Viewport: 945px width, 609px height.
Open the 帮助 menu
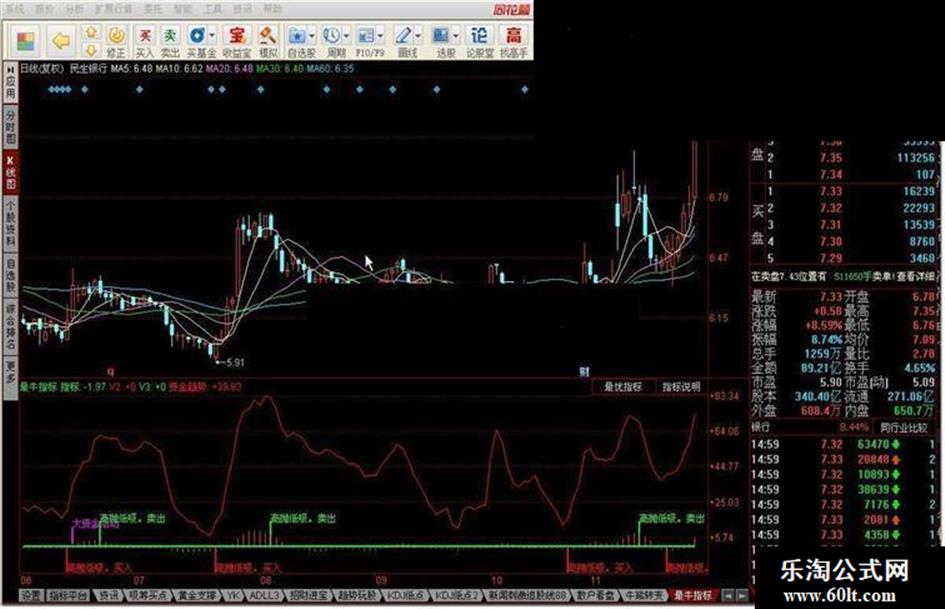point(272,9)
